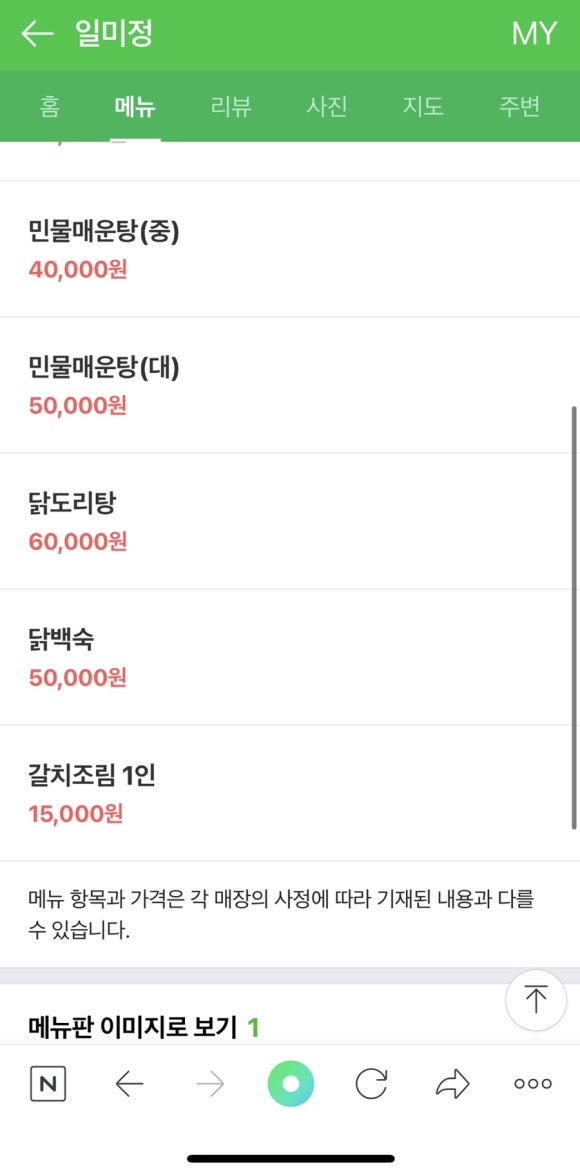Tap the back arrow beside 일미정
Screen dimensions: 580x1175
coord(37,34)
